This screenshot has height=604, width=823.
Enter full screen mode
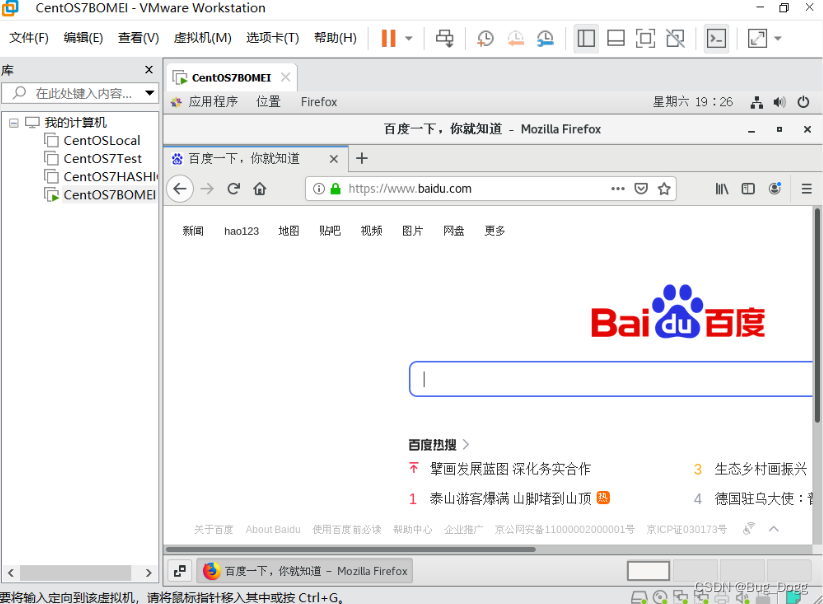click(645, 38)
